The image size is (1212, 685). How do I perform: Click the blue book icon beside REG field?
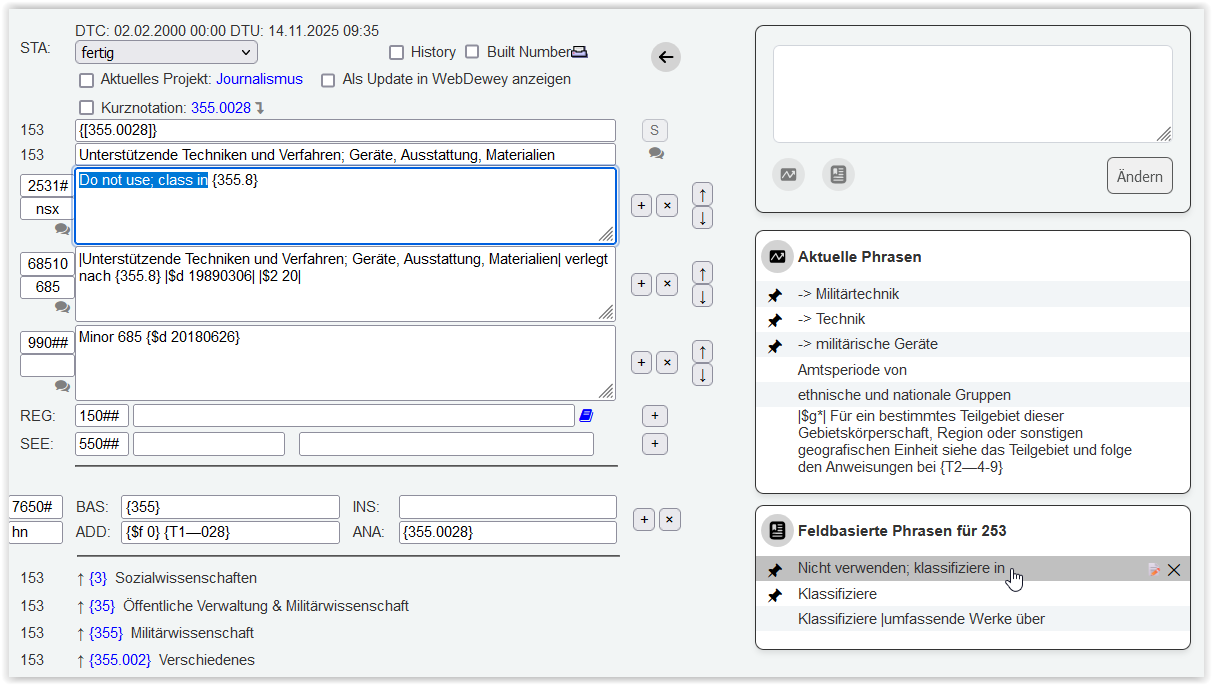[x=586, y=416]
